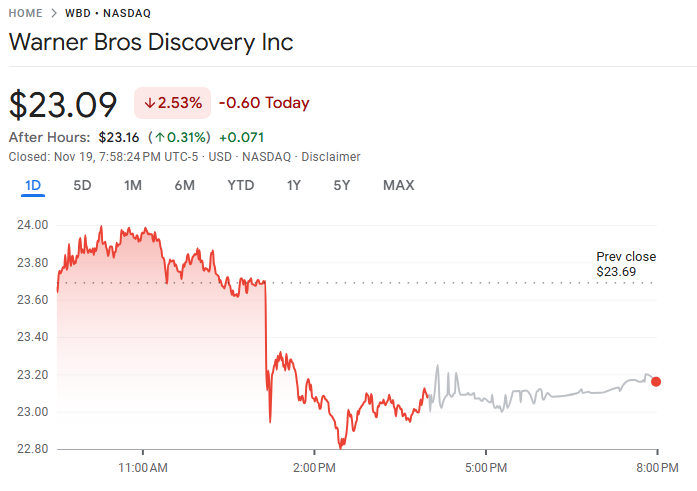
Task: Click the Prev close $23.69 label
Action: click(x=626, y=264)
